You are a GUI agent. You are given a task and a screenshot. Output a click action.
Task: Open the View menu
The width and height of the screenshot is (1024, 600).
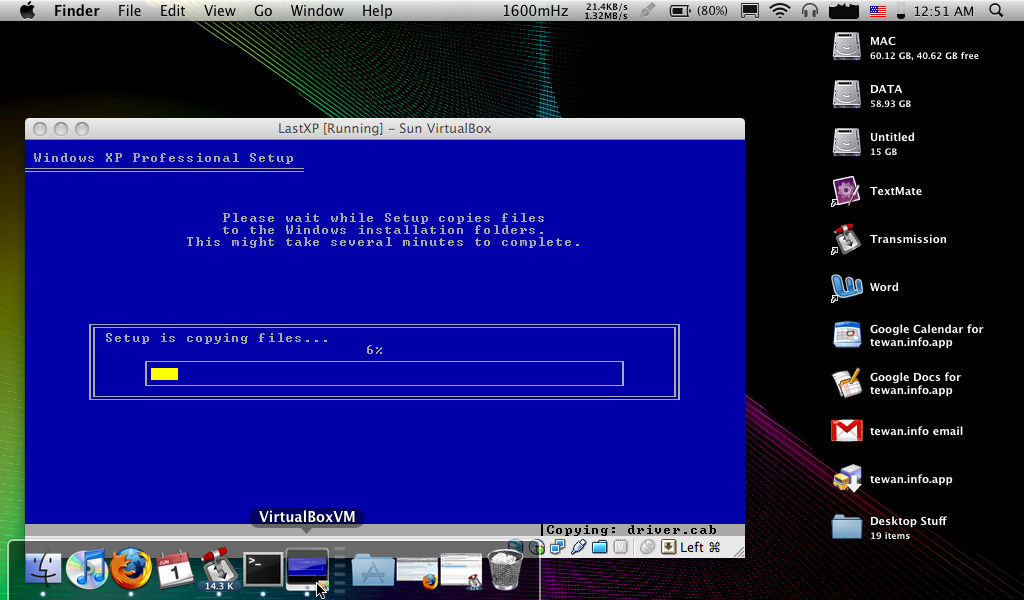coord(219,10)
